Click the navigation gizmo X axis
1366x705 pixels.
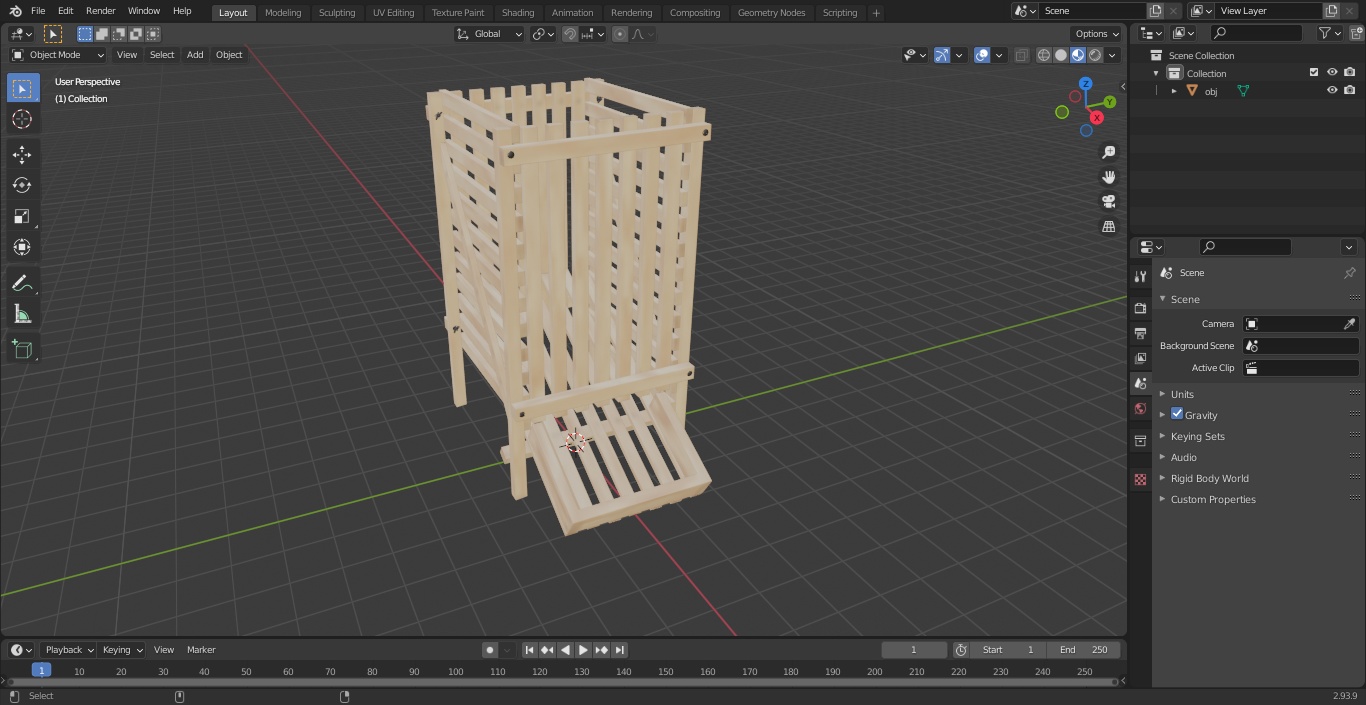coord(1097,118)
